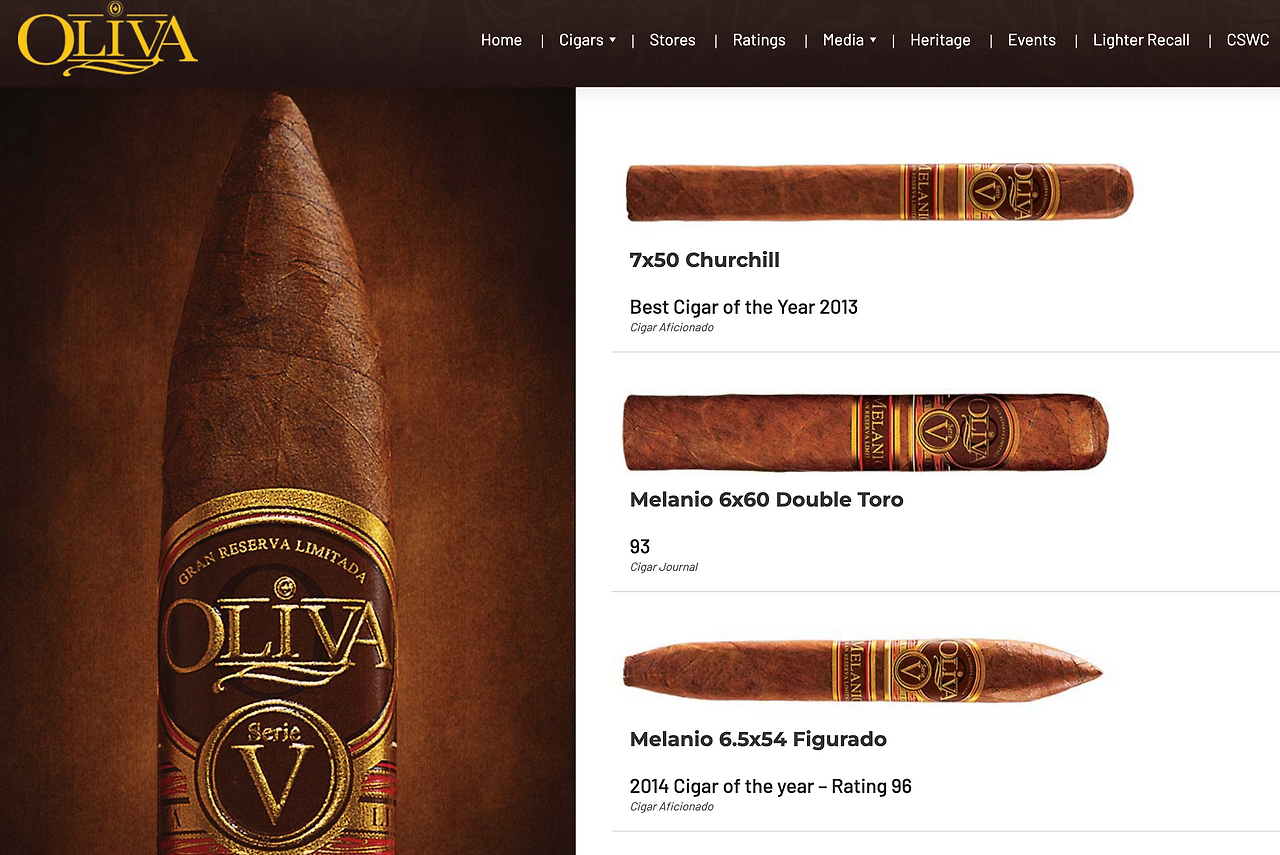Click the Oliva logo in the header

click(108, 41)
